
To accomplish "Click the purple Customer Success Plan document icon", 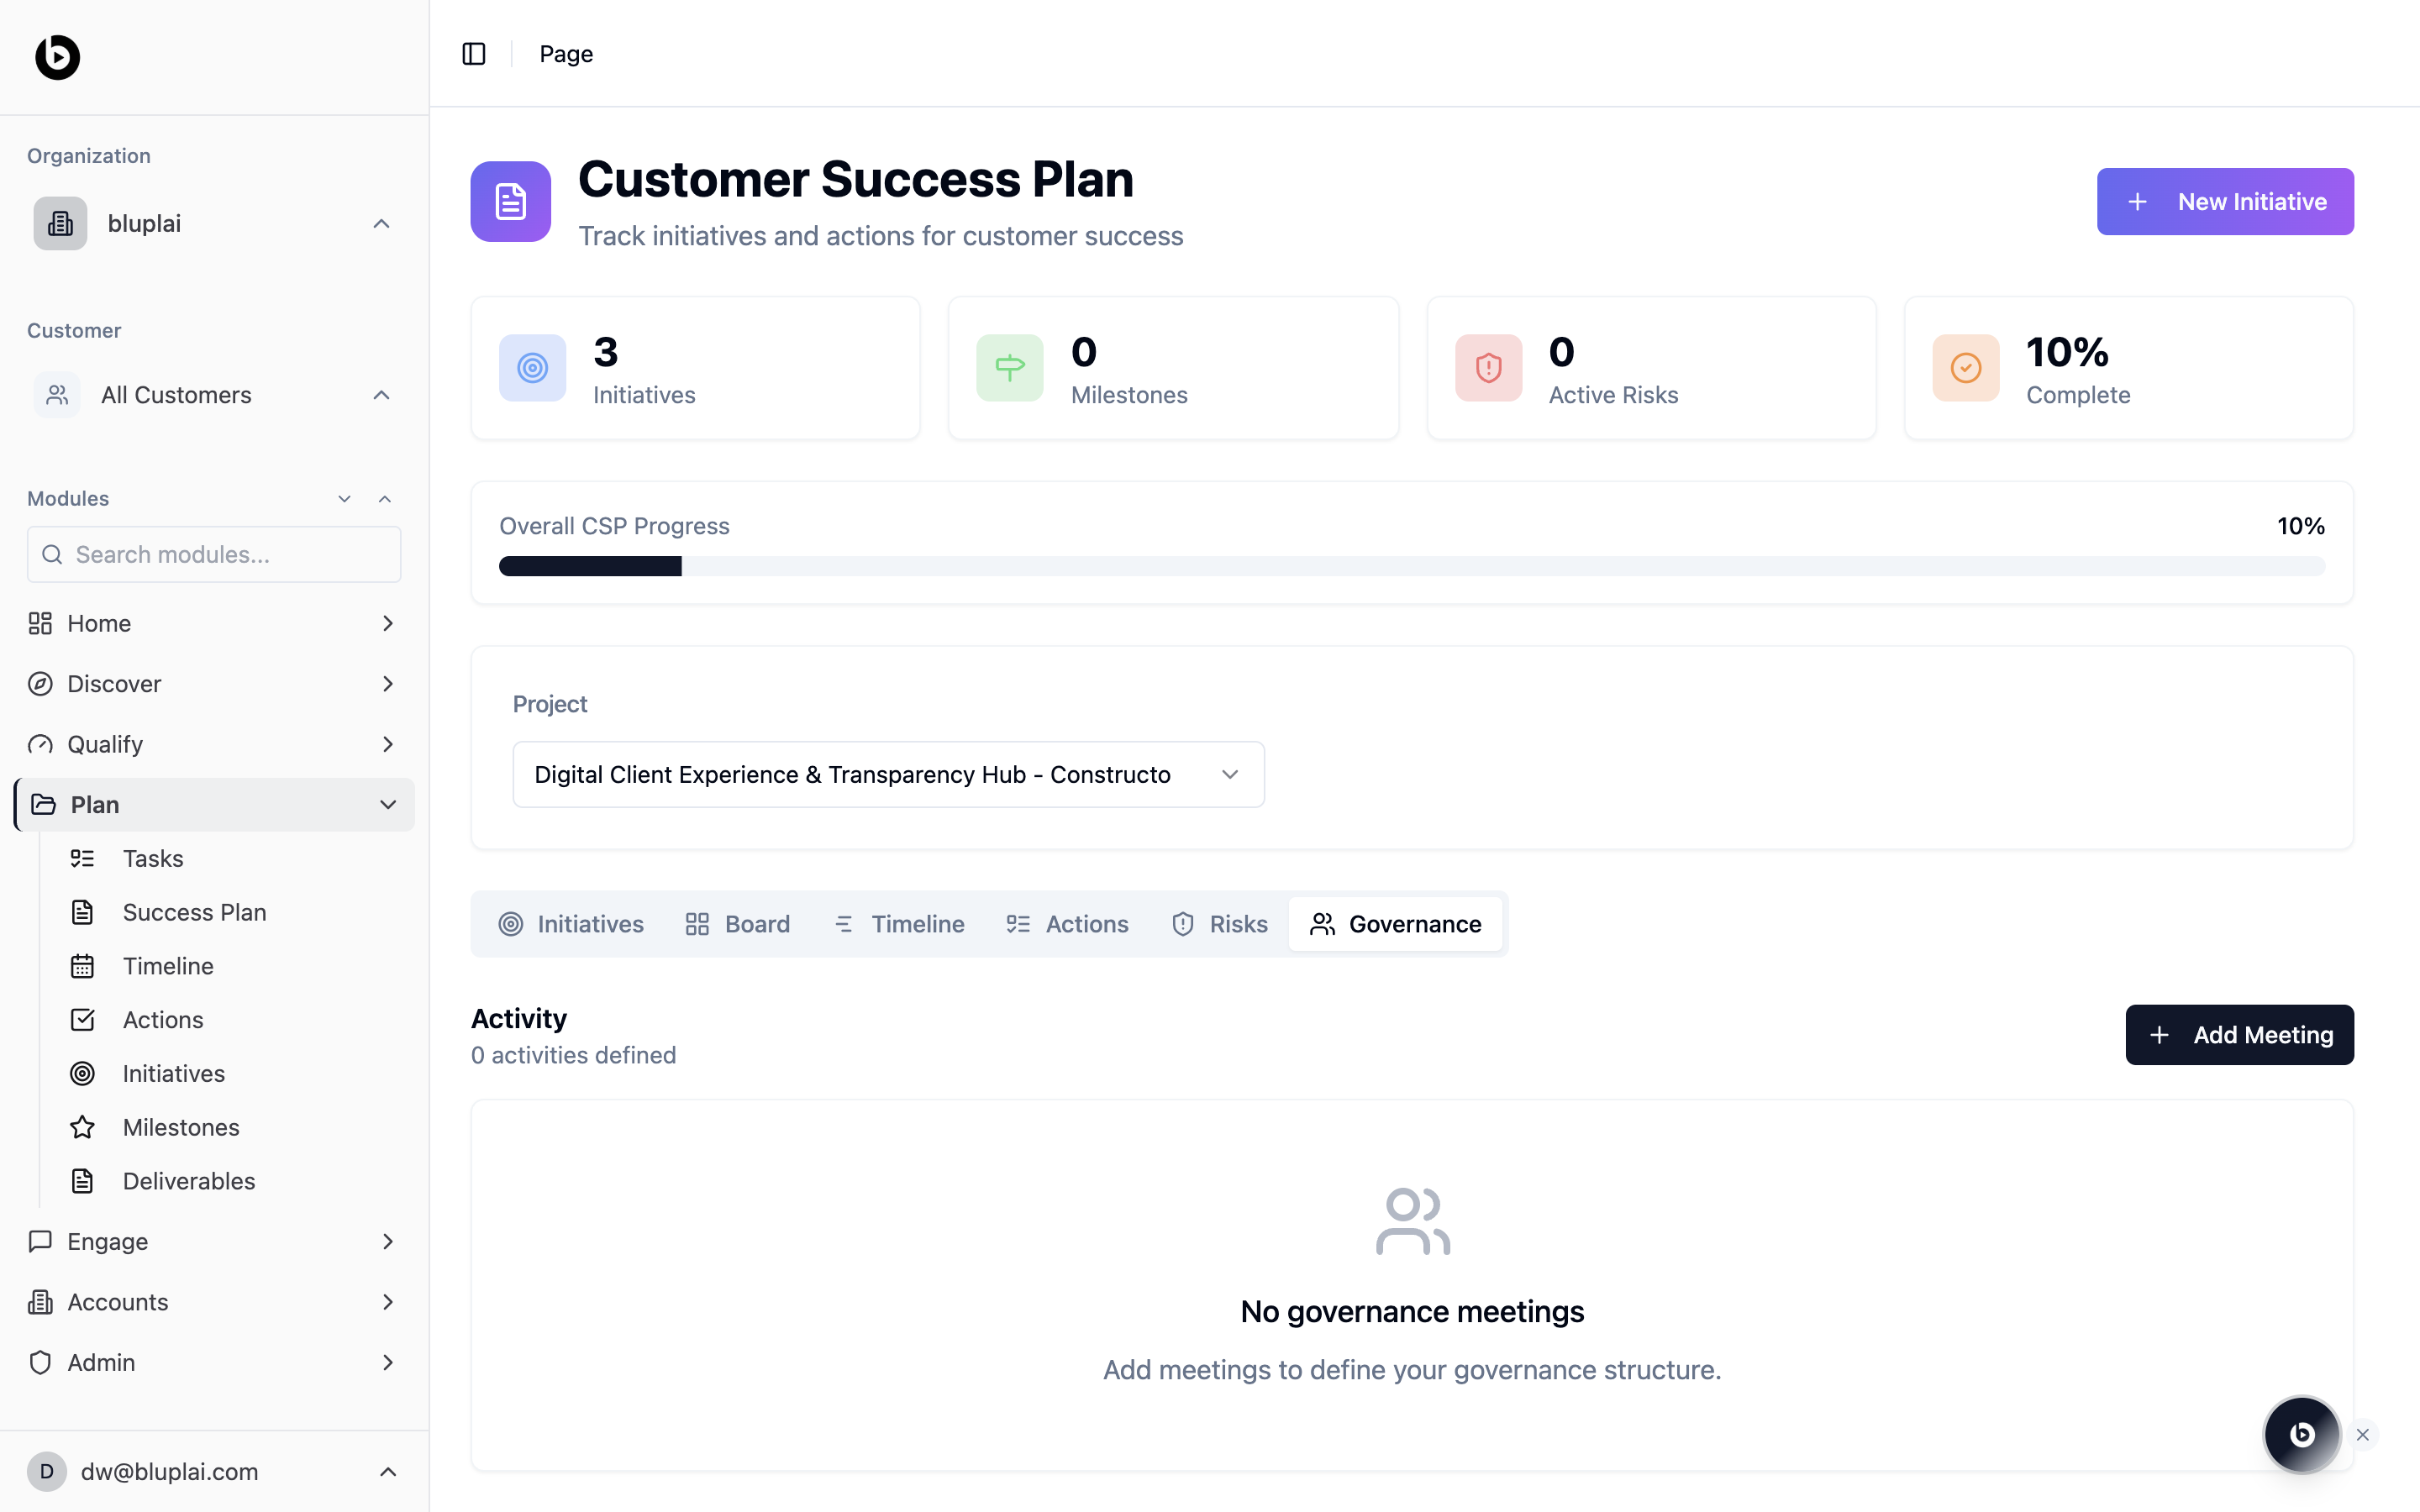I will [511, 201].
